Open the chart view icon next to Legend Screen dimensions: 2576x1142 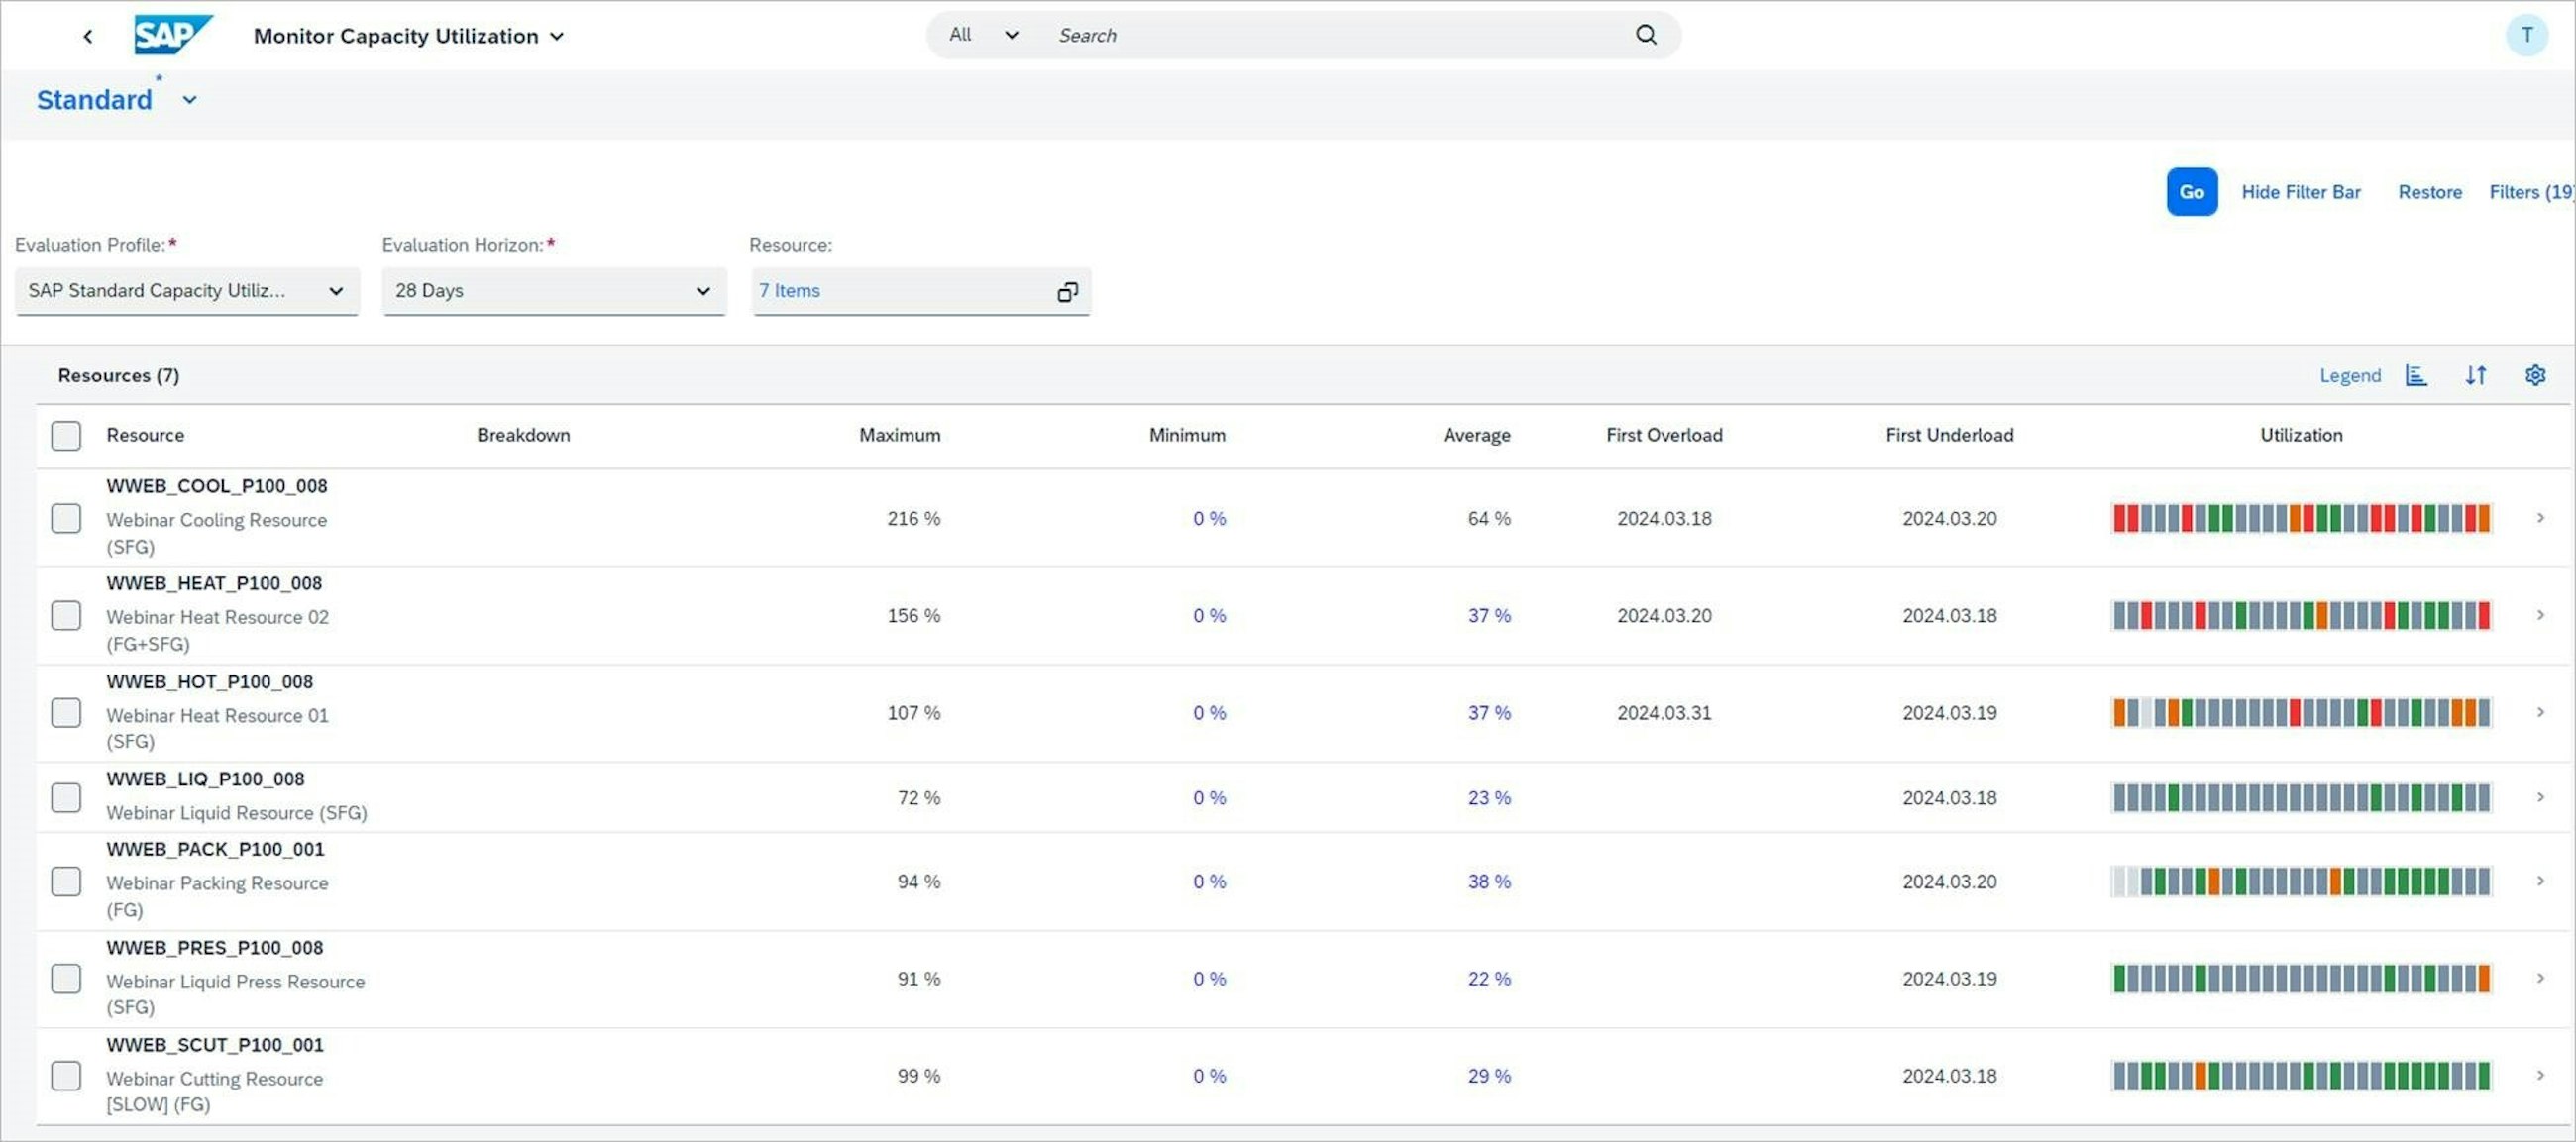click(x=2416, y=375)
